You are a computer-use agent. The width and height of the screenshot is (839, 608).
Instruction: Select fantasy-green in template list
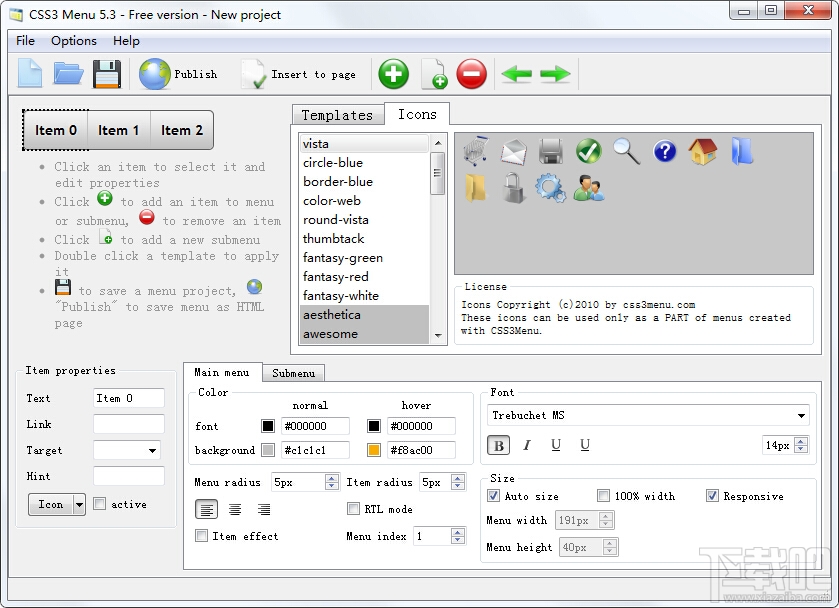coord(364,257)
